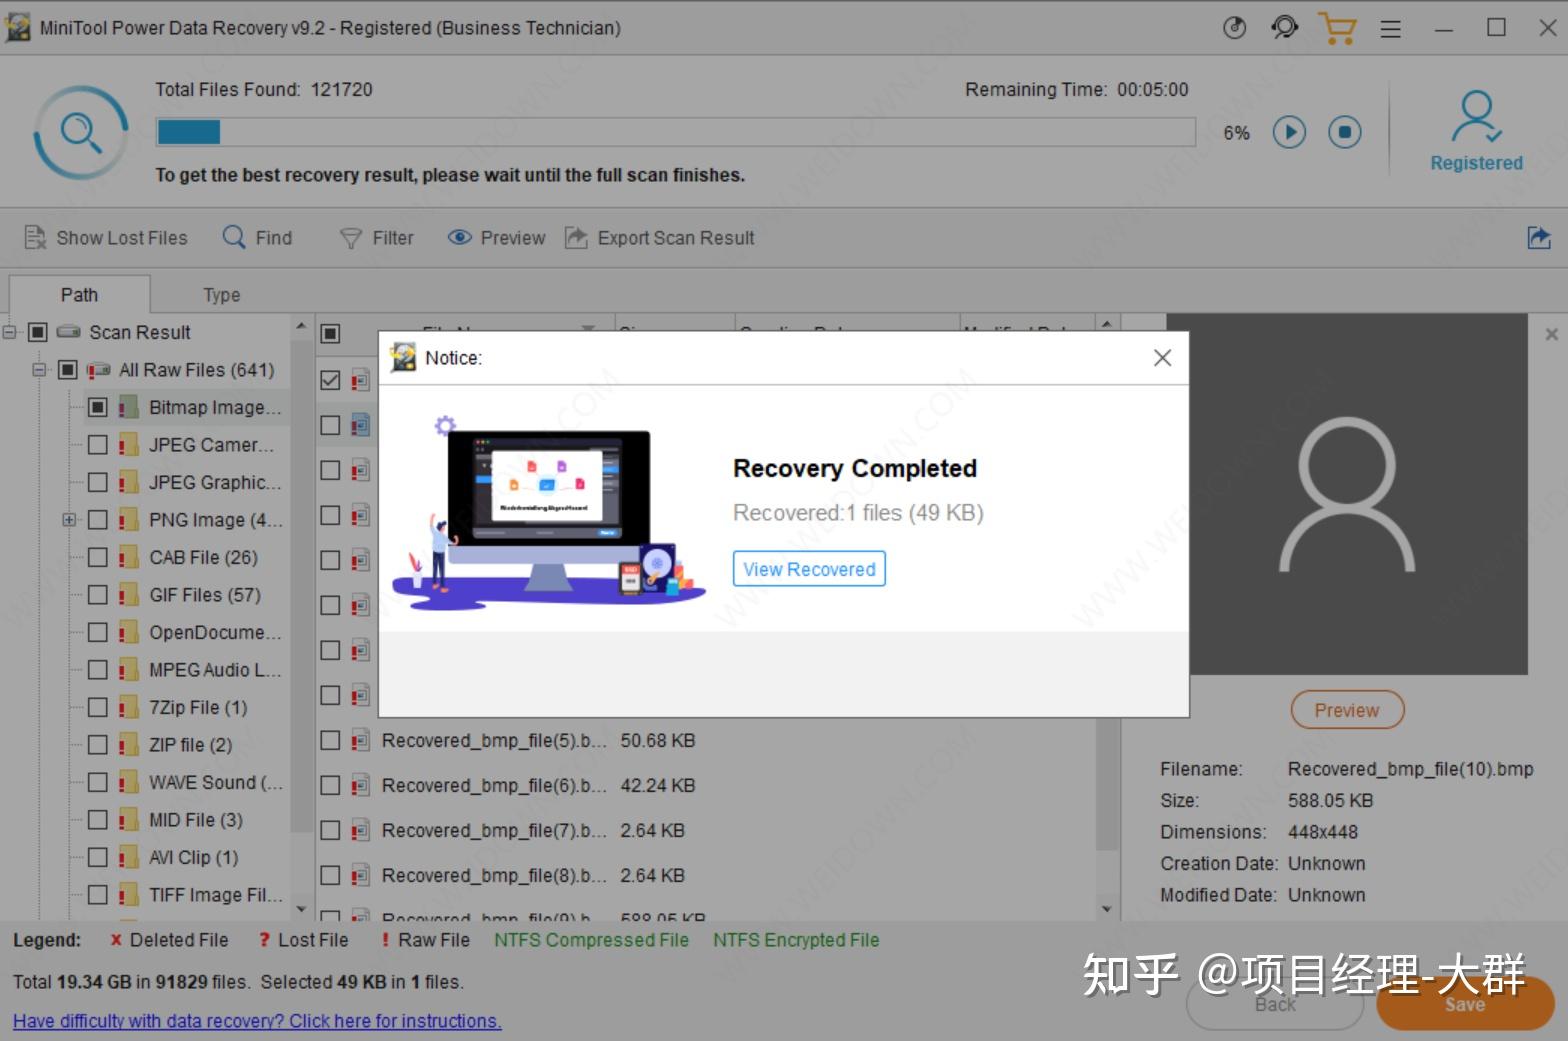Click the View Recovered button
The image size is (1568, 1041).
(x=809, y=569)
